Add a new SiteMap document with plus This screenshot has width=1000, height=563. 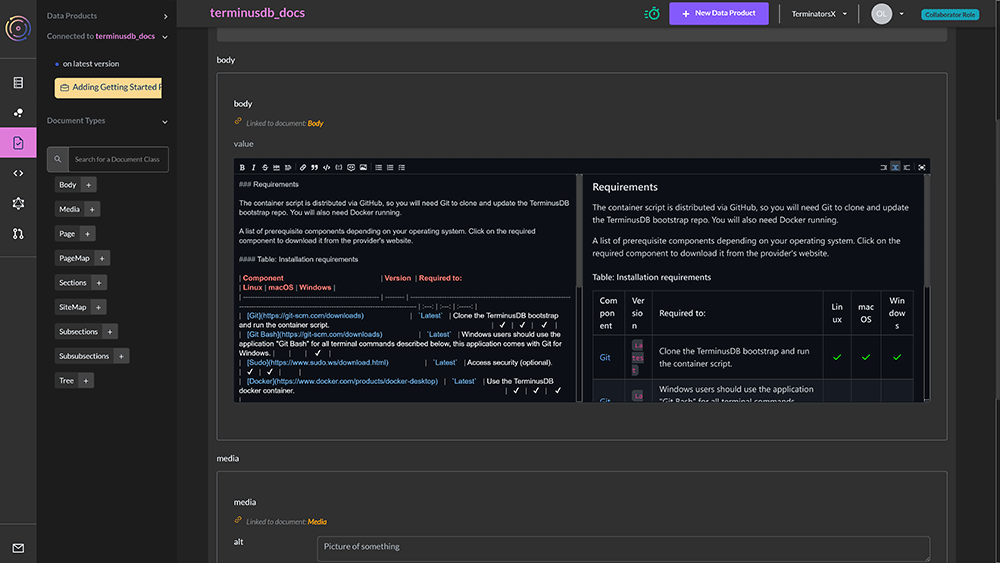pos(98,307)
